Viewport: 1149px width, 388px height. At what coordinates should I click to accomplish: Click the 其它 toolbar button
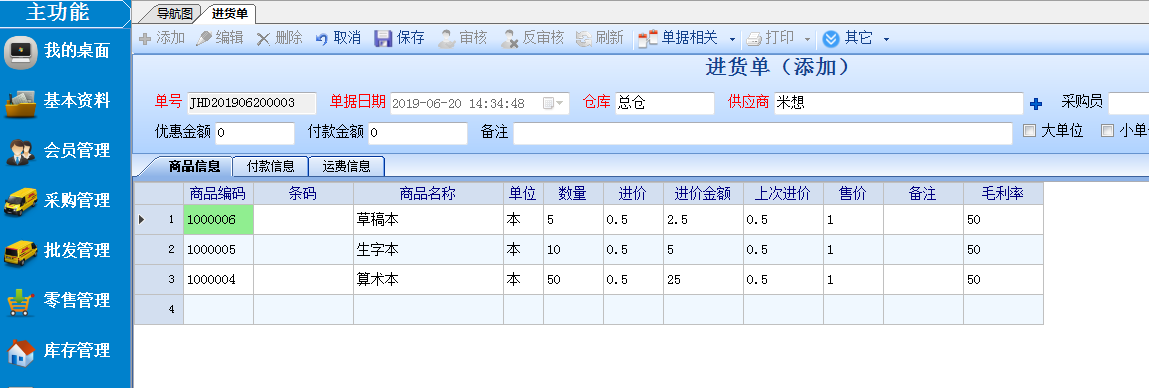848,38
